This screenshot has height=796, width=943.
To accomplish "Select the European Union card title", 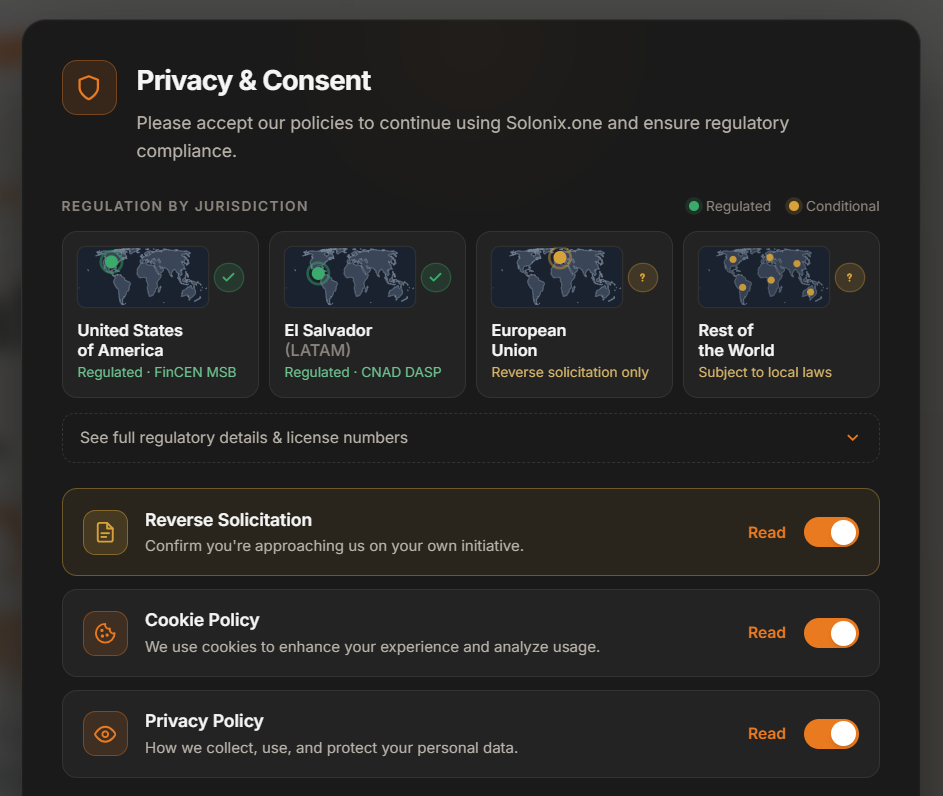I will click(x=529, y=340).
